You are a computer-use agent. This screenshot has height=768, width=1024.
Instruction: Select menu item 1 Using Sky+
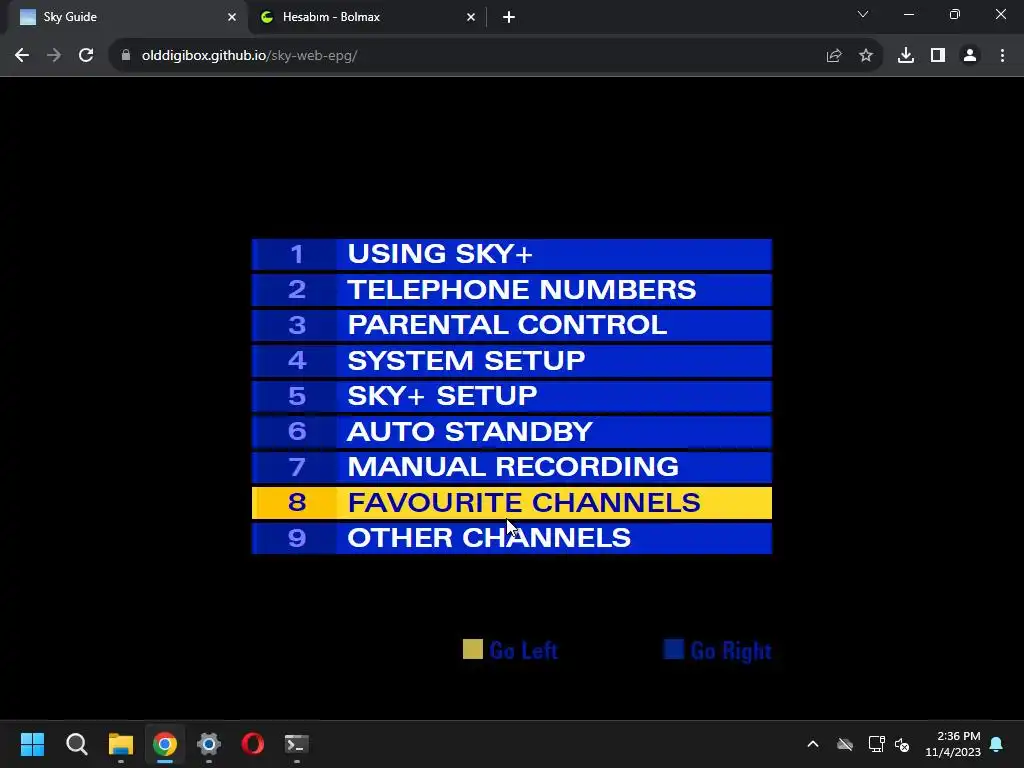(511, 254)
